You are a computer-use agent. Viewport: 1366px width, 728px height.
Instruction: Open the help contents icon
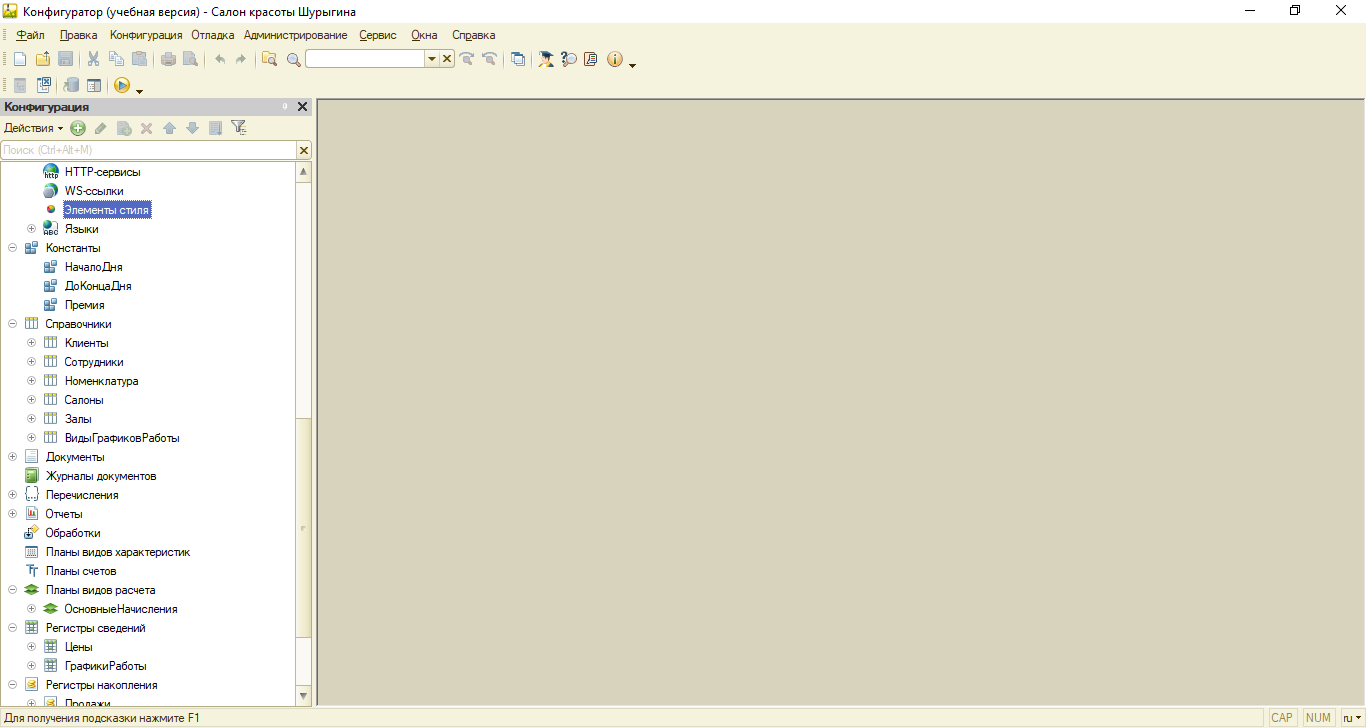point(591,59)
